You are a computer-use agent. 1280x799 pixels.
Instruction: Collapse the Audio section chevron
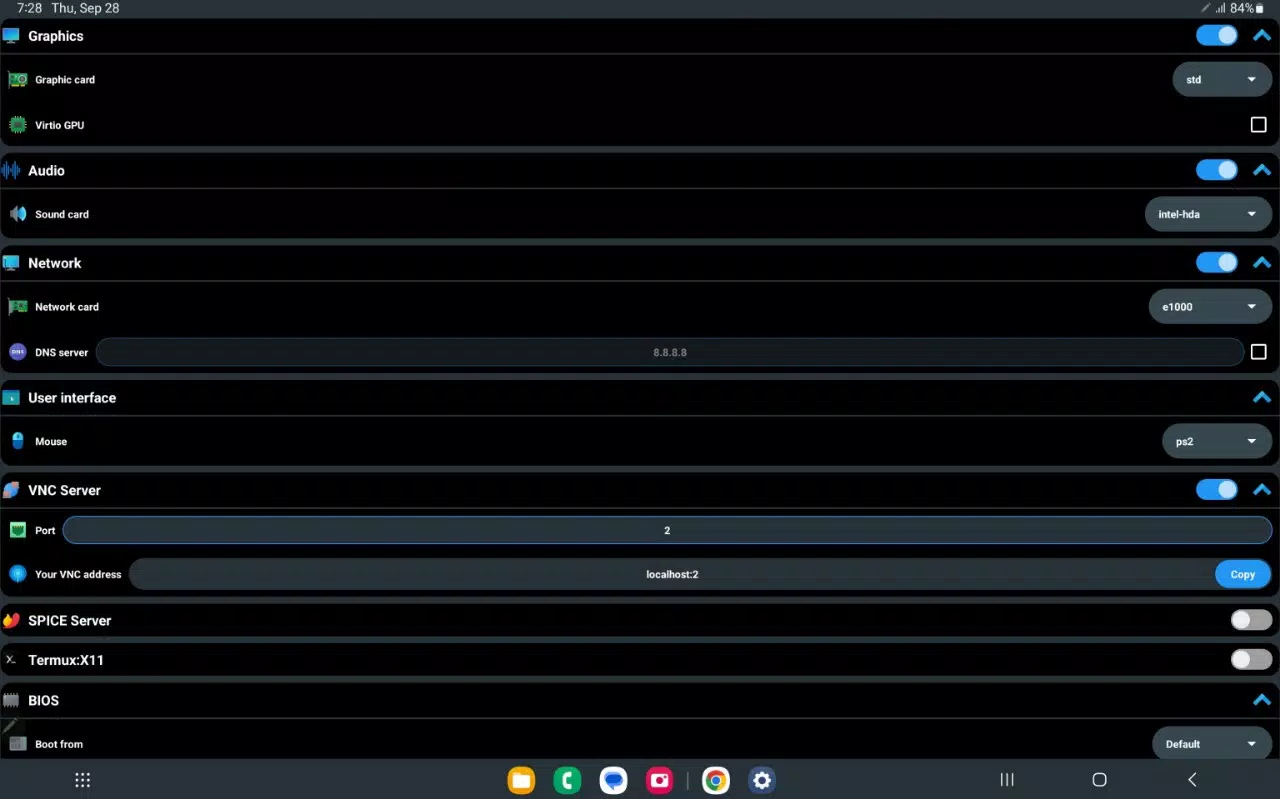point(1262,170)
